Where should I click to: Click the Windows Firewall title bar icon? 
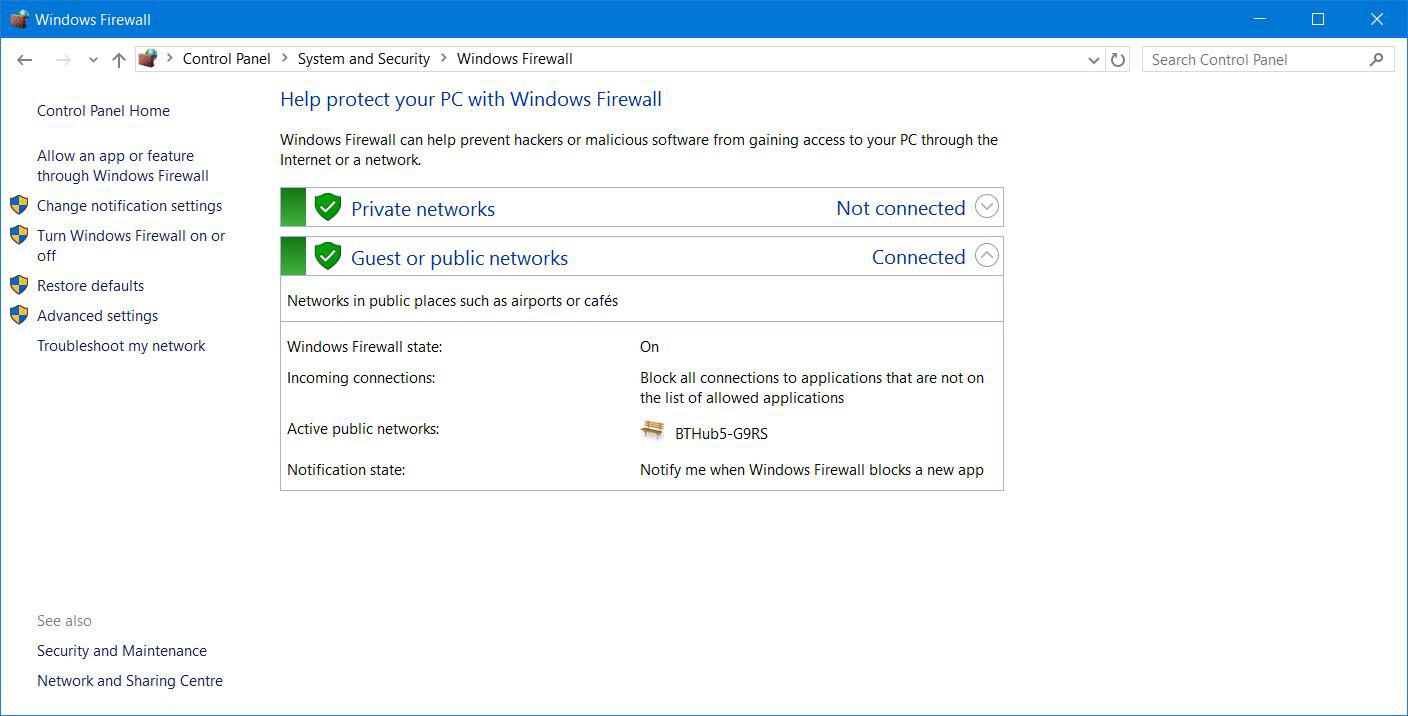click(x=19, y=19)
